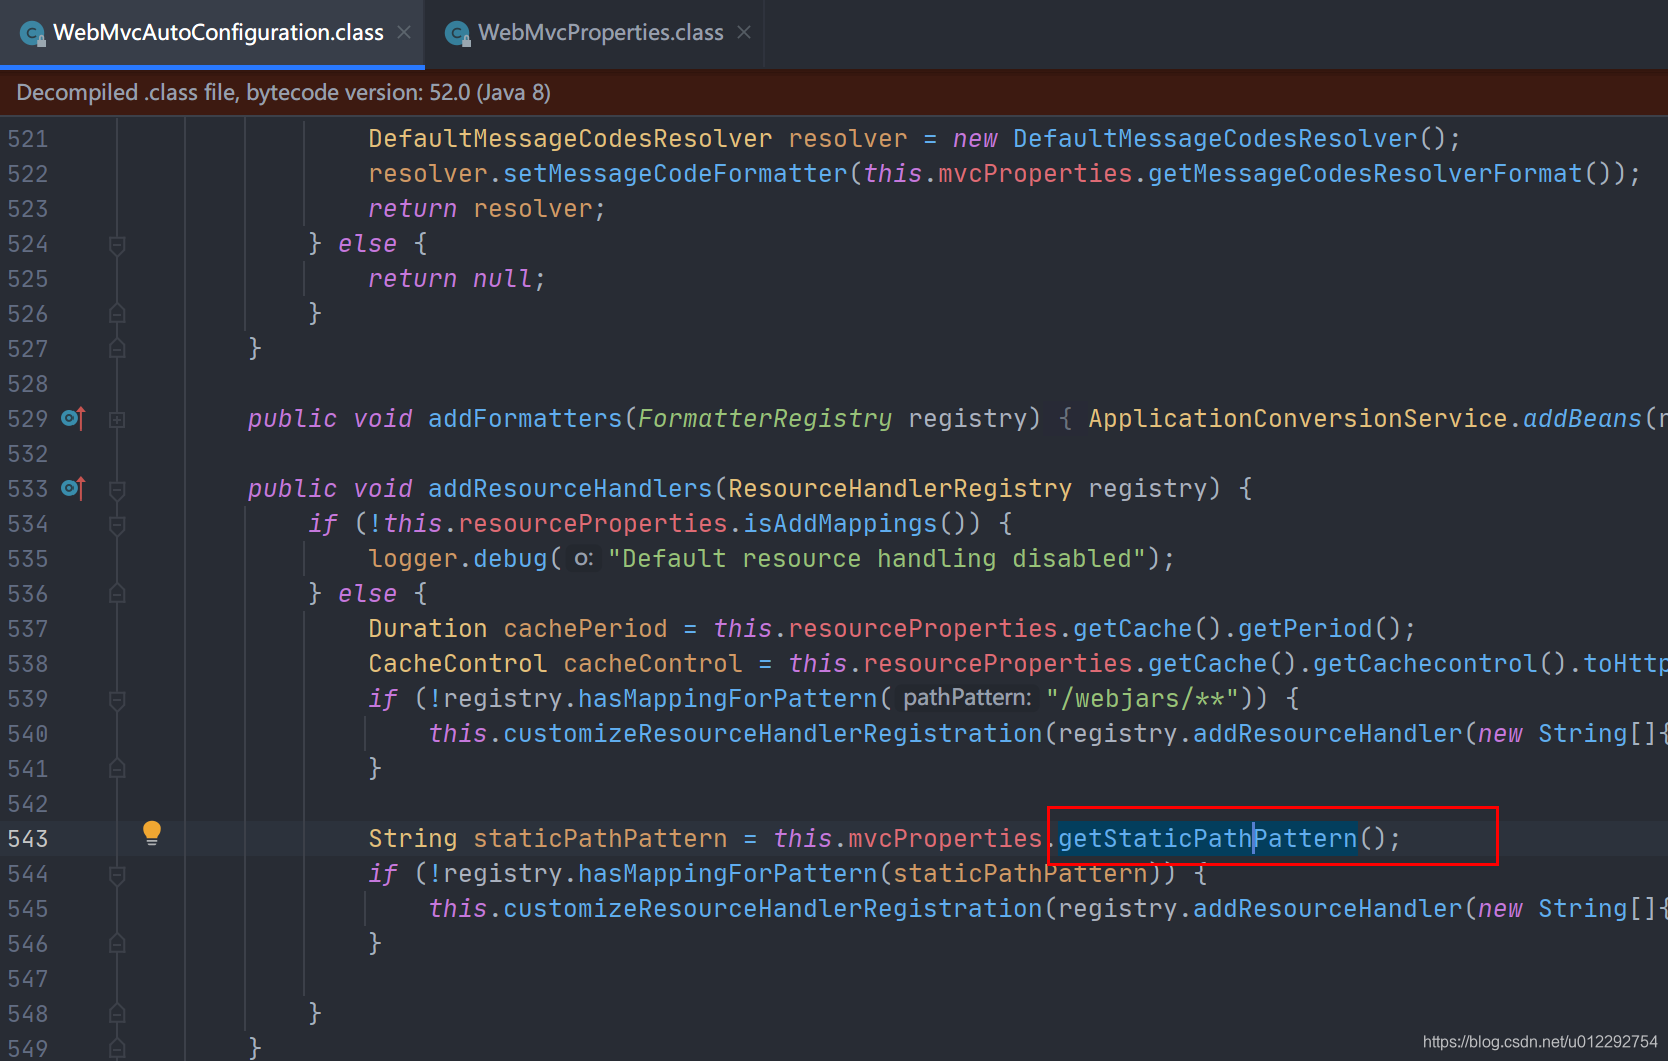Click the folded ellipsis braces on line 529

coord(1066,418)
